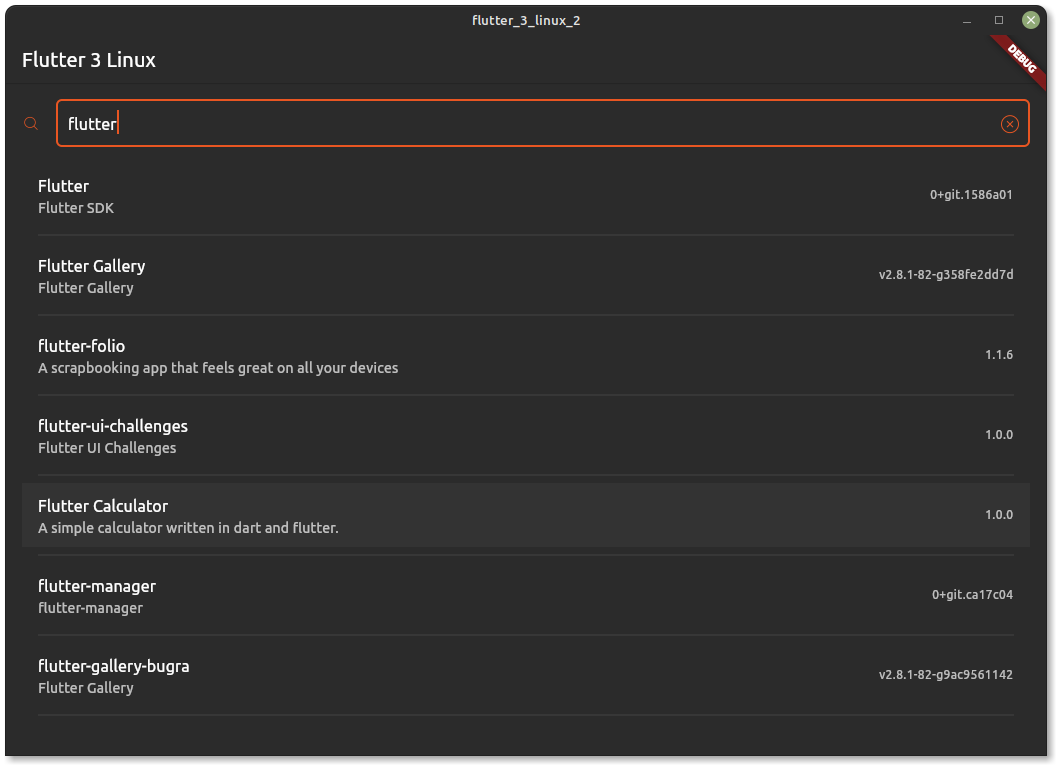The width and height of the screenshot is (1056, 765).
Task: Minimize the flutter_3_linux_2 window
Action: click(967, 20)
